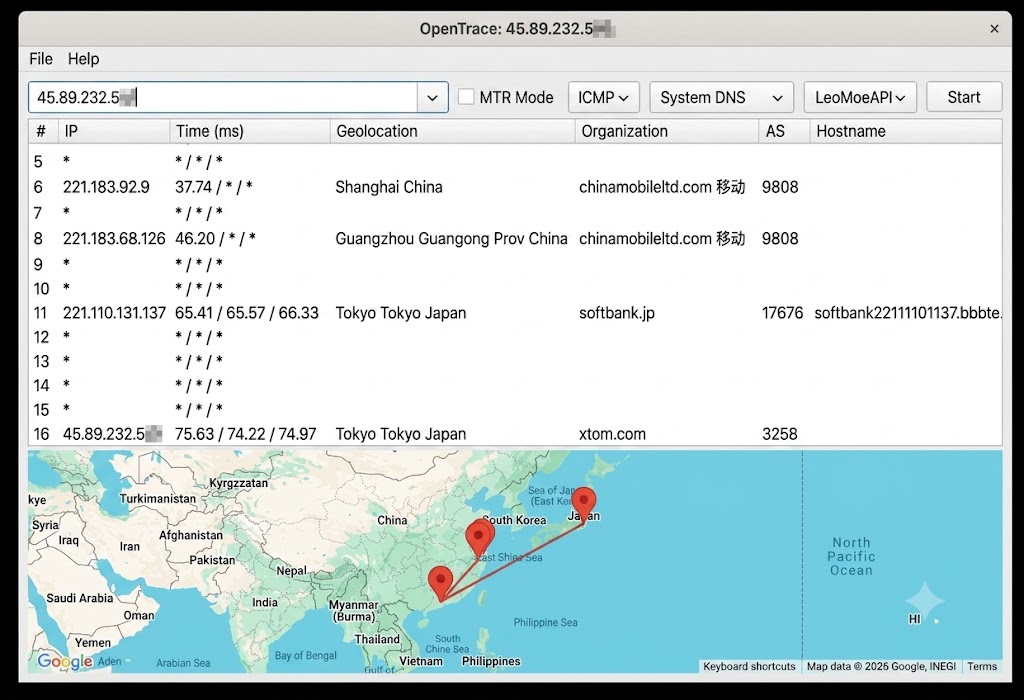The image size is (1024, 700).
Task: Click the map pin near Shanghai
Action: [x=479, y=537]
